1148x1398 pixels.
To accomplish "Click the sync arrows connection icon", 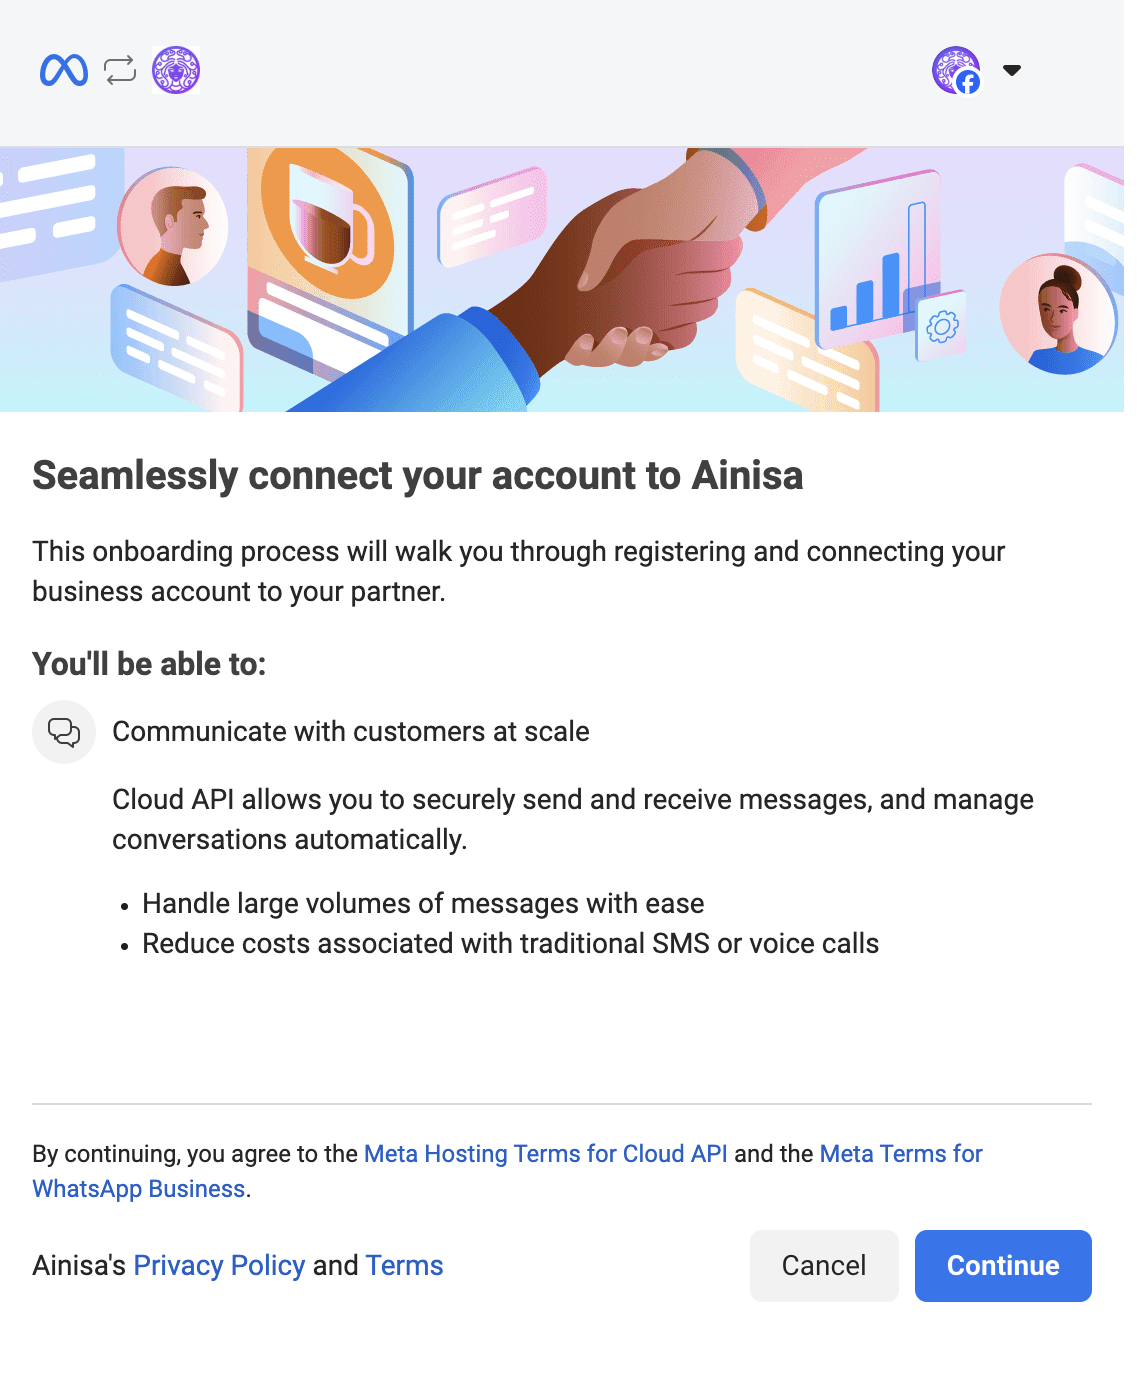I will [x=119, y=70].
